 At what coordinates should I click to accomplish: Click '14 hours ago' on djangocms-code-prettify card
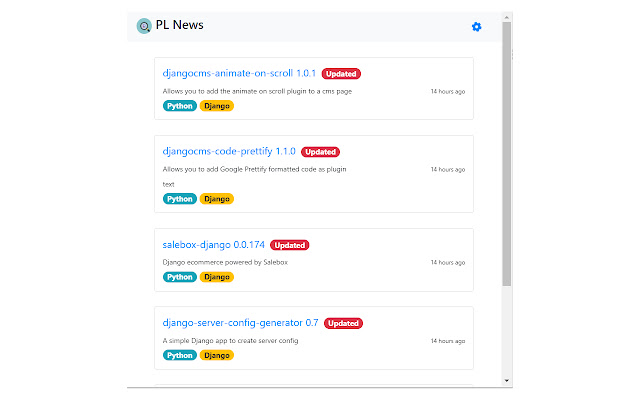(448, 169)
